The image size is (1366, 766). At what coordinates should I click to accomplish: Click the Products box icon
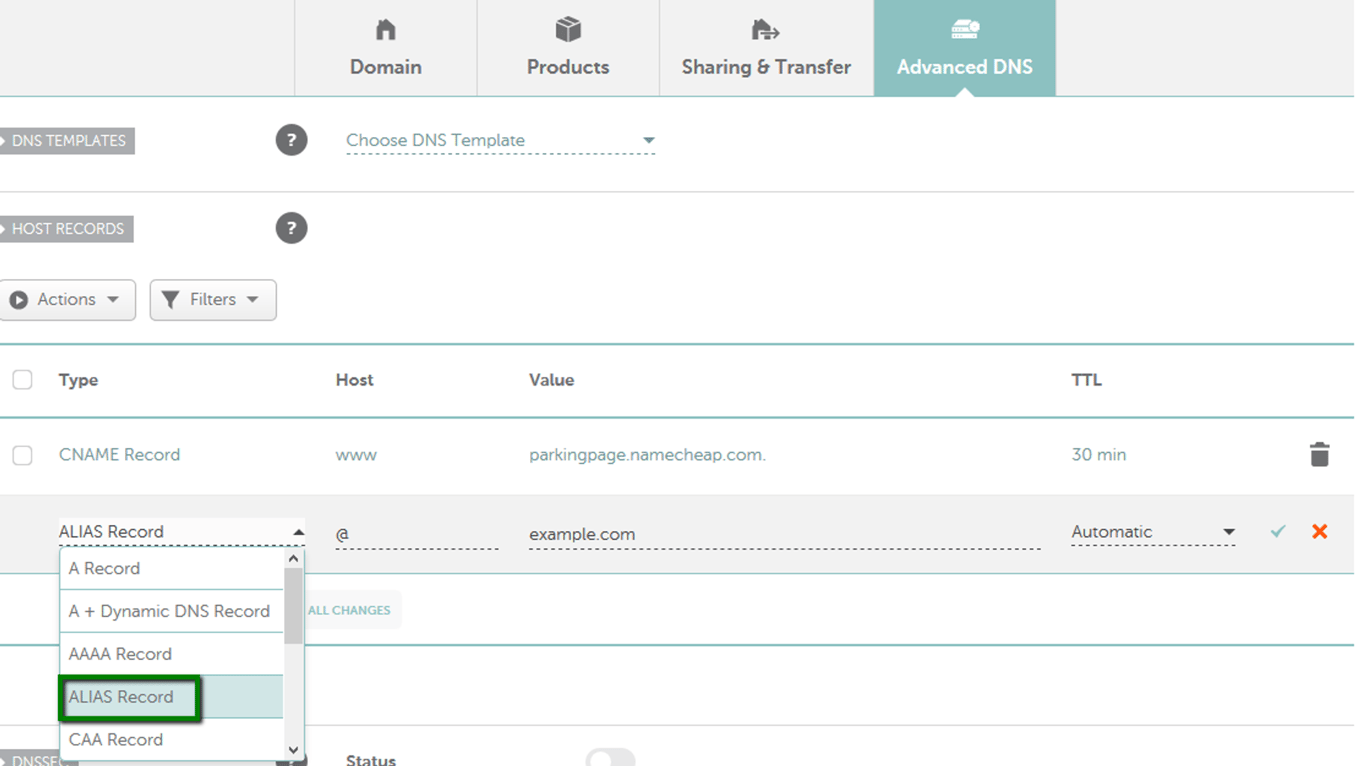568,30
